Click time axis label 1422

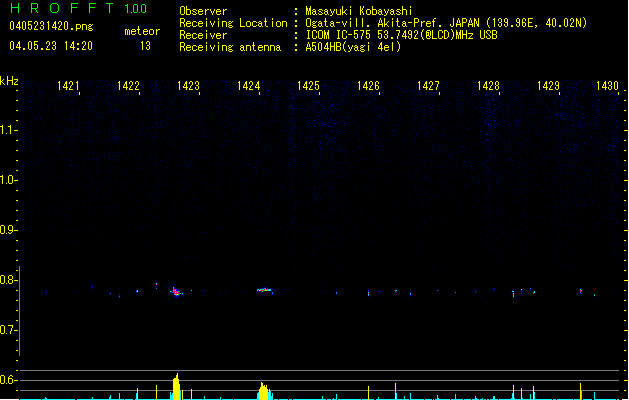pyautogui.click(x=128, y=86)
